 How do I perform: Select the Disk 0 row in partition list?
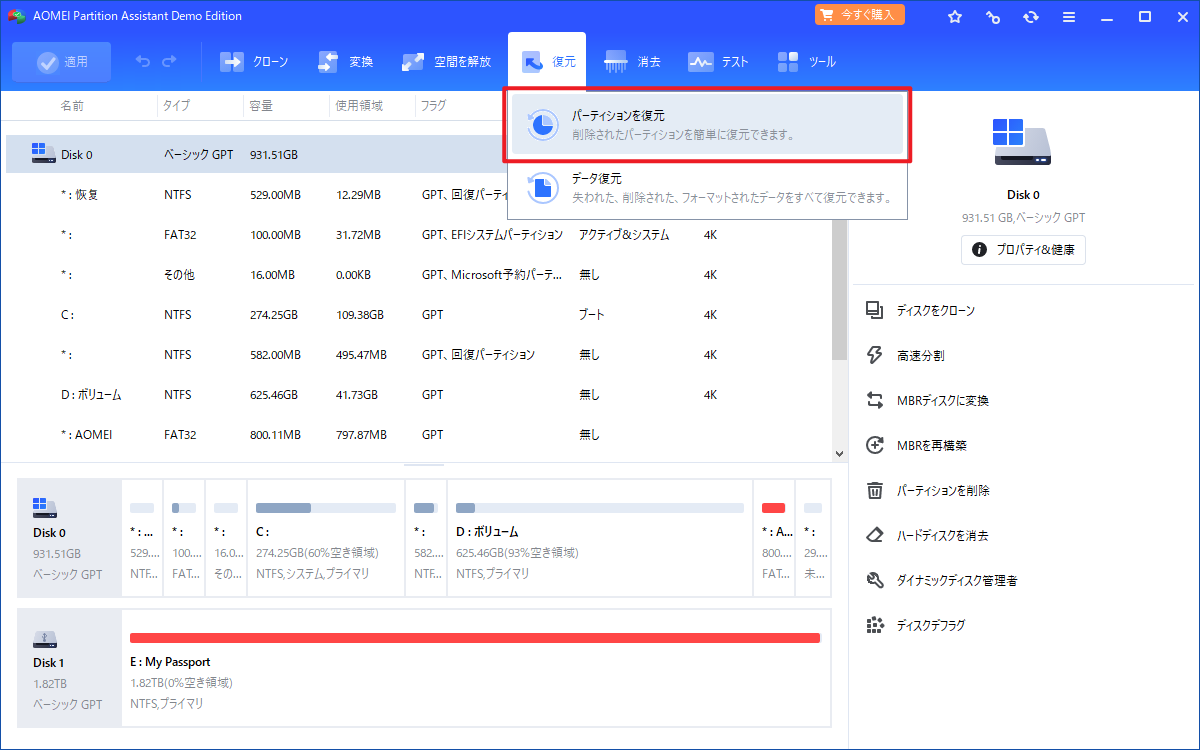click(418, 154)
